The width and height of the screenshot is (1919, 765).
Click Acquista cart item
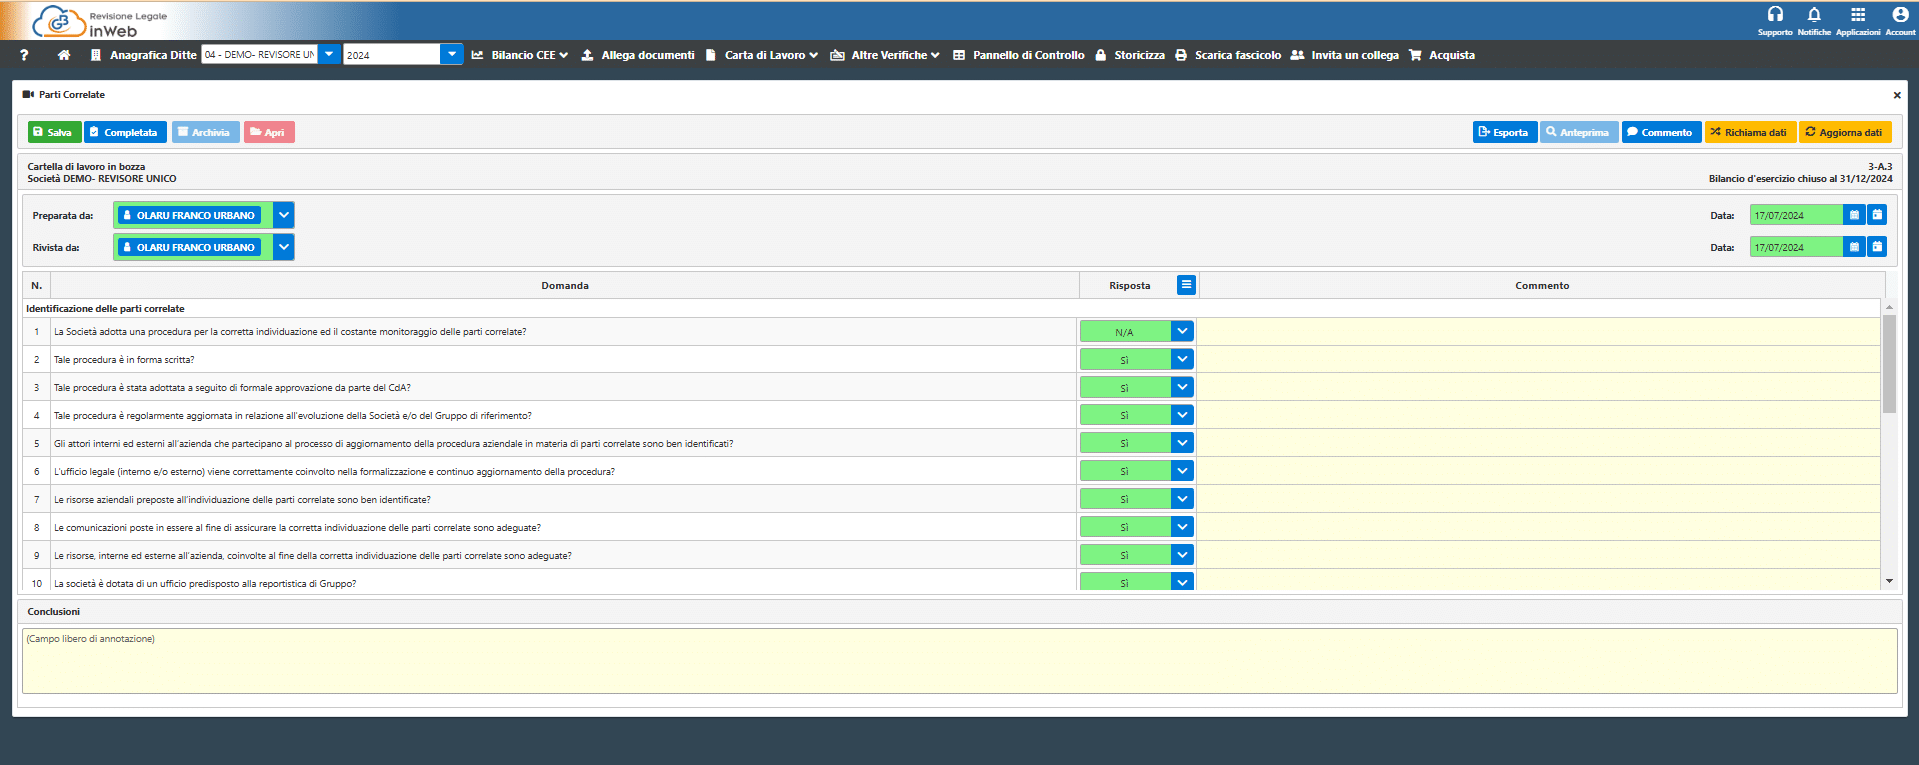[1442, 55]
